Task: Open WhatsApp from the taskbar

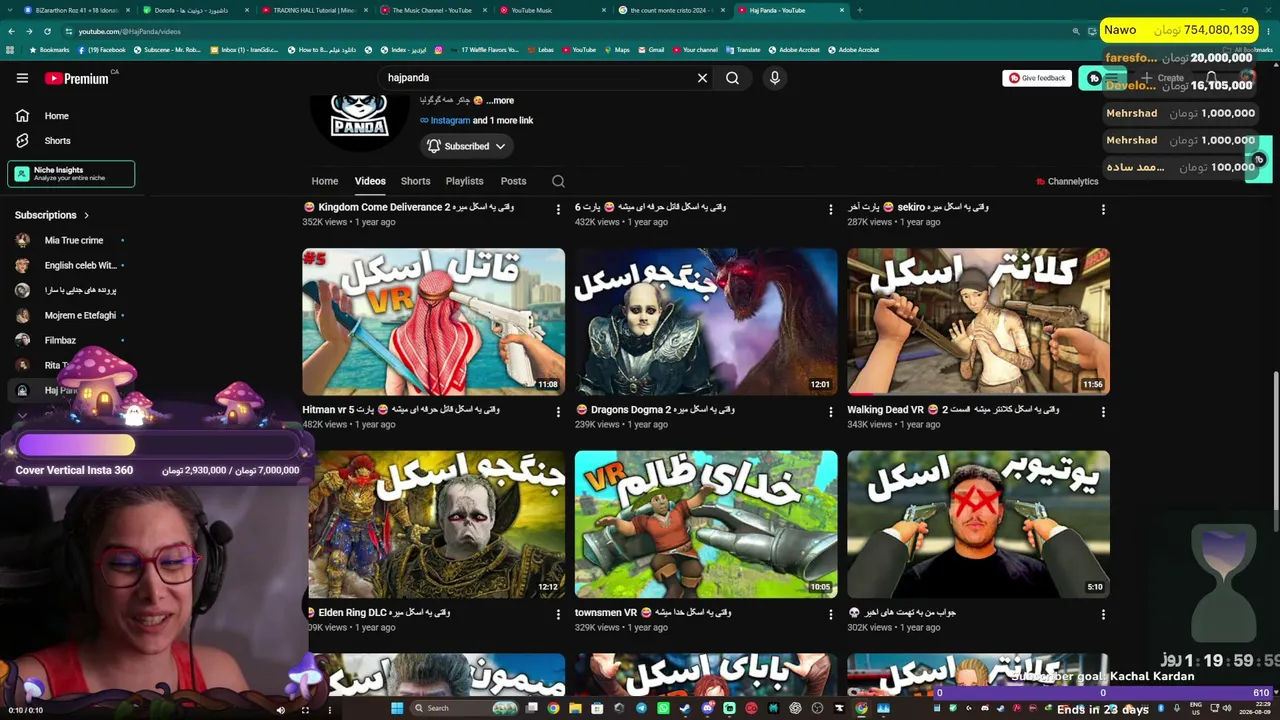Action: 663,709
